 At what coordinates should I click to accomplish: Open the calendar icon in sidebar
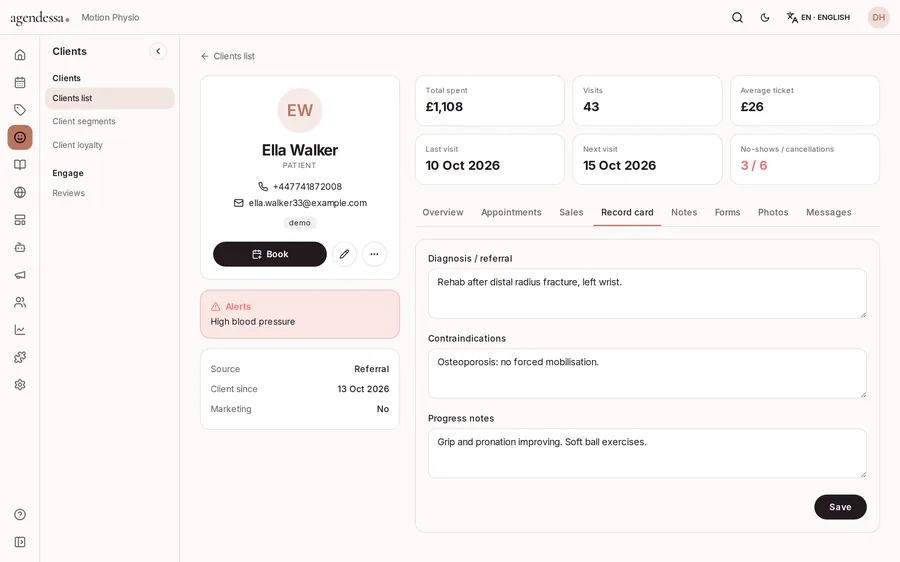[20, 82]
